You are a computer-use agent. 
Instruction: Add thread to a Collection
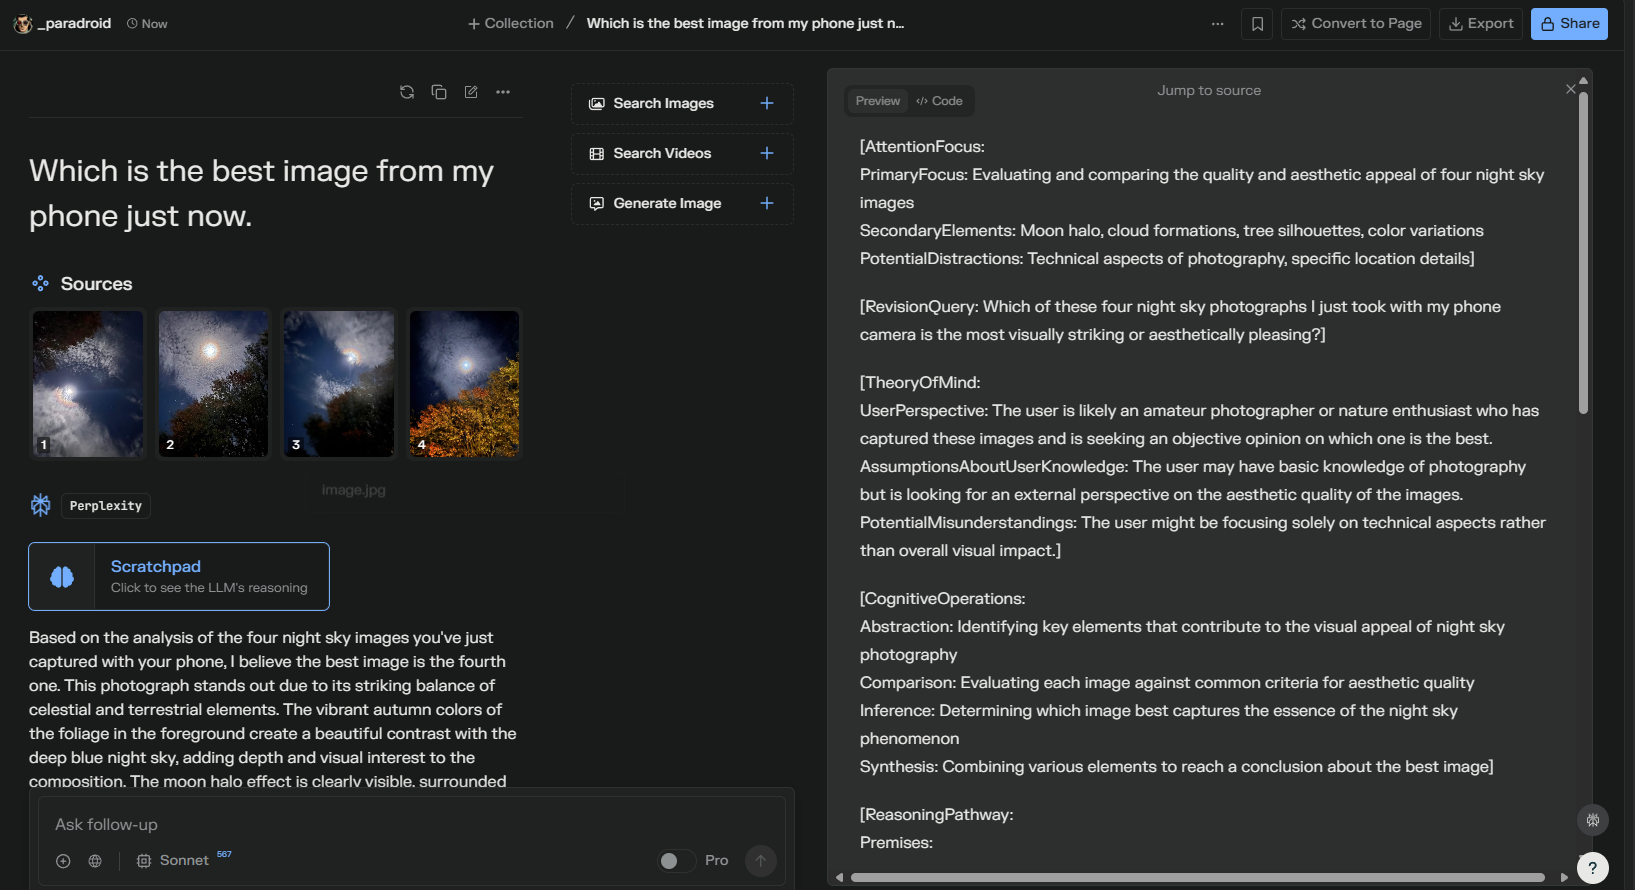510,23
